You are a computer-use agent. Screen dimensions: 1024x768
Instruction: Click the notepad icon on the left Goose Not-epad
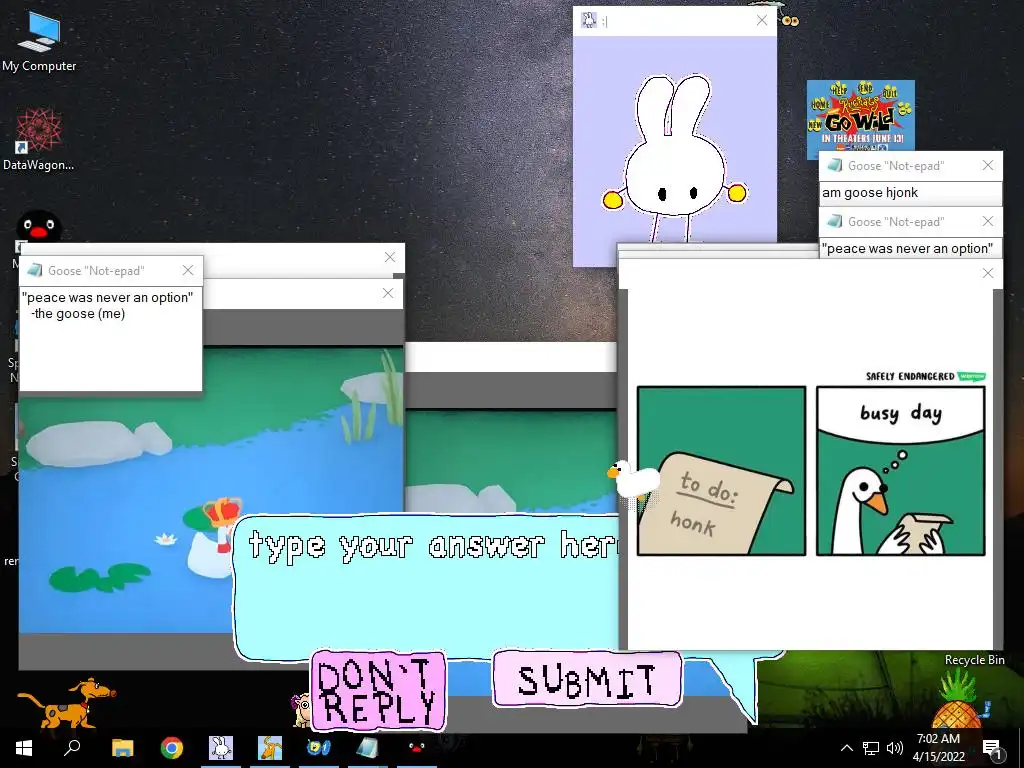[x=35, y=270]
